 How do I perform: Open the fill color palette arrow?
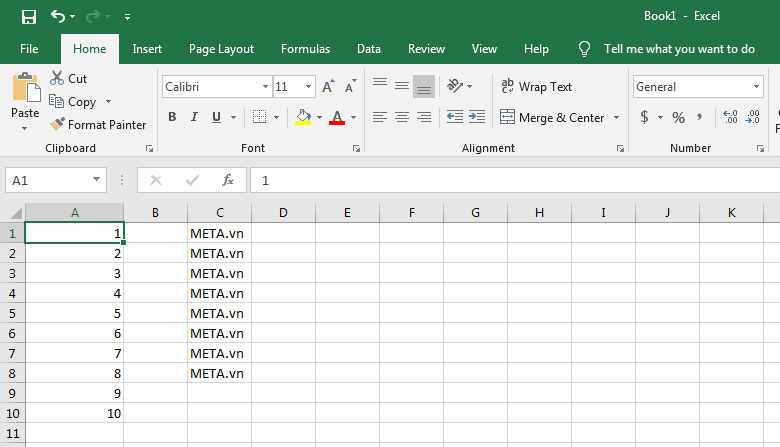pos(319,117)
